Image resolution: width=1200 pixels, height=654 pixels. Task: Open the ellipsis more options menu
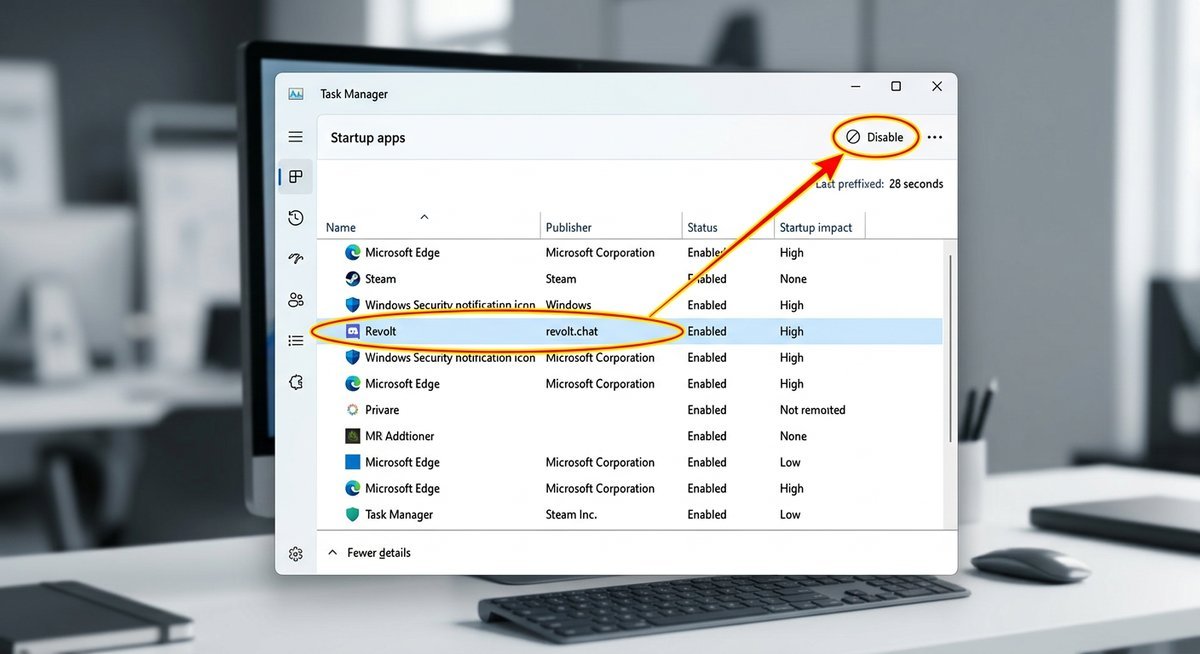point(934,136)
